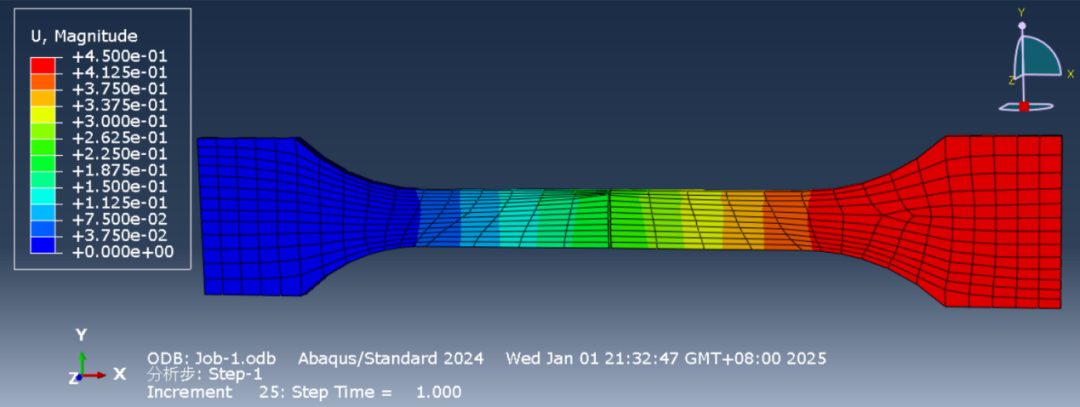Screen dimensions: 1080x407
Task: Select the orange legend color band
Action: click(43, 81)
